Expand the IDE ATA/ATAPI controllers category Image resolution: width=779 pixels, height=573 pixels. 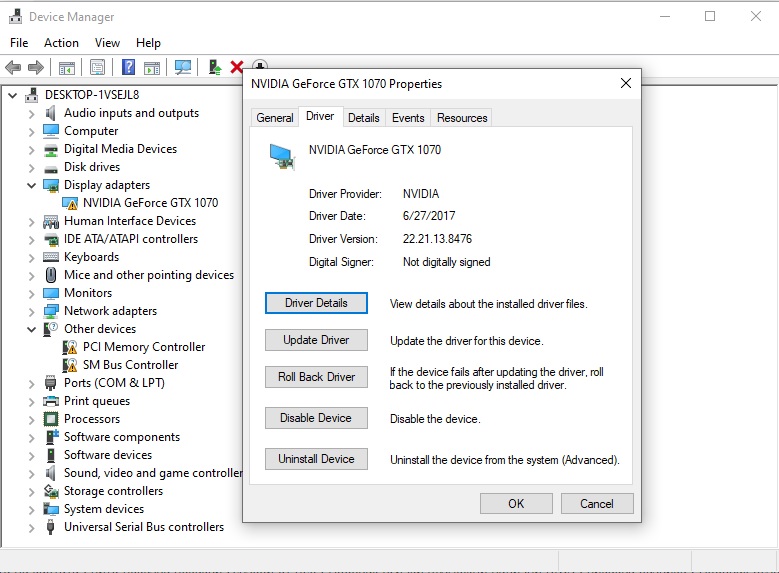click(x=31, y=240)
